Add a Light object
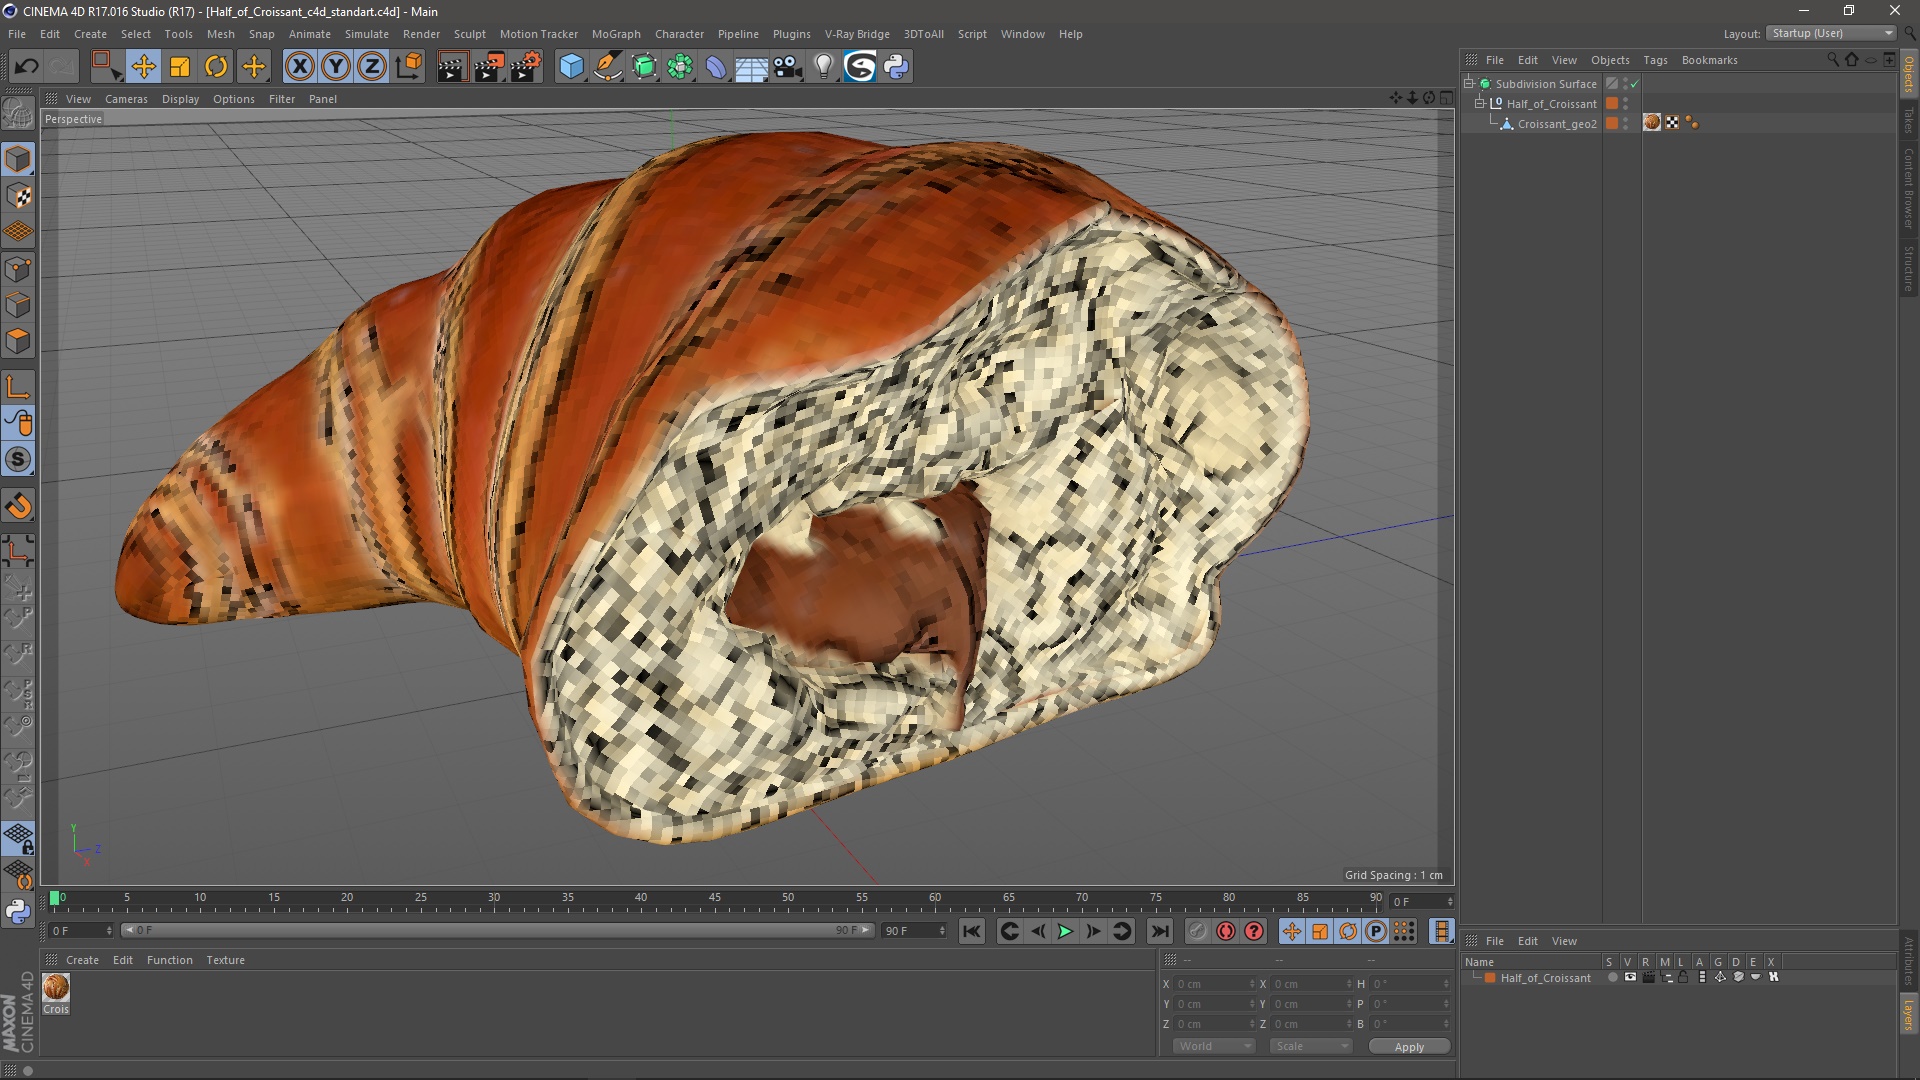The height and width of the screenshot is (1080, 1920). (824, 67)
